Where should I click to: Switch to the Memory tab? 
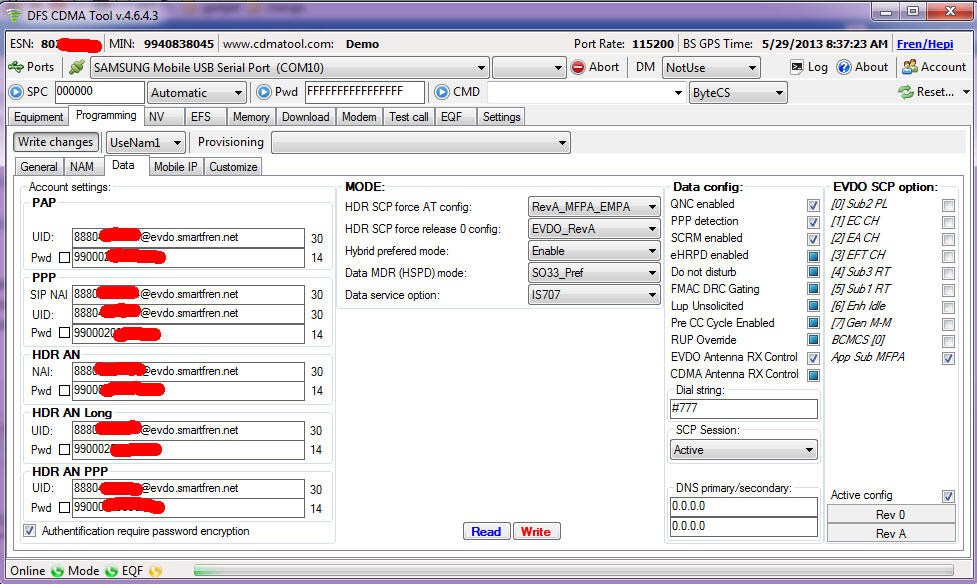(x=251, y=117)
